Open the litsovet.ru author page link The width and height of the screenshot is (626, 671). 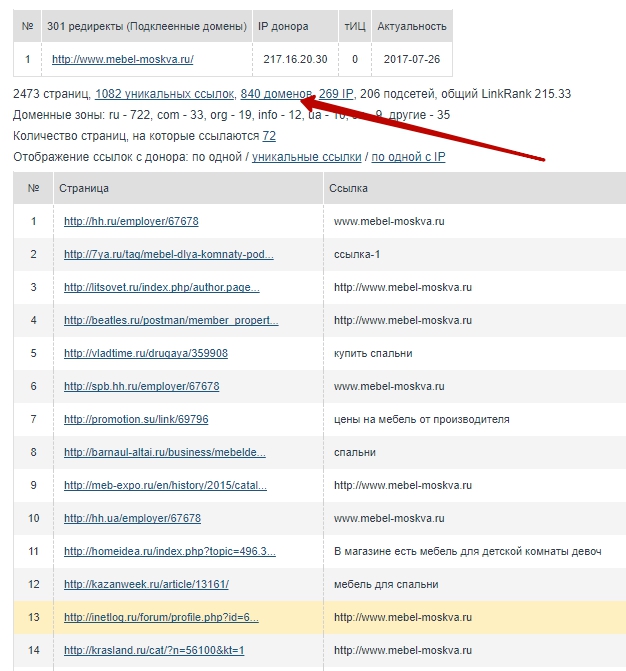tap(161, 287)
